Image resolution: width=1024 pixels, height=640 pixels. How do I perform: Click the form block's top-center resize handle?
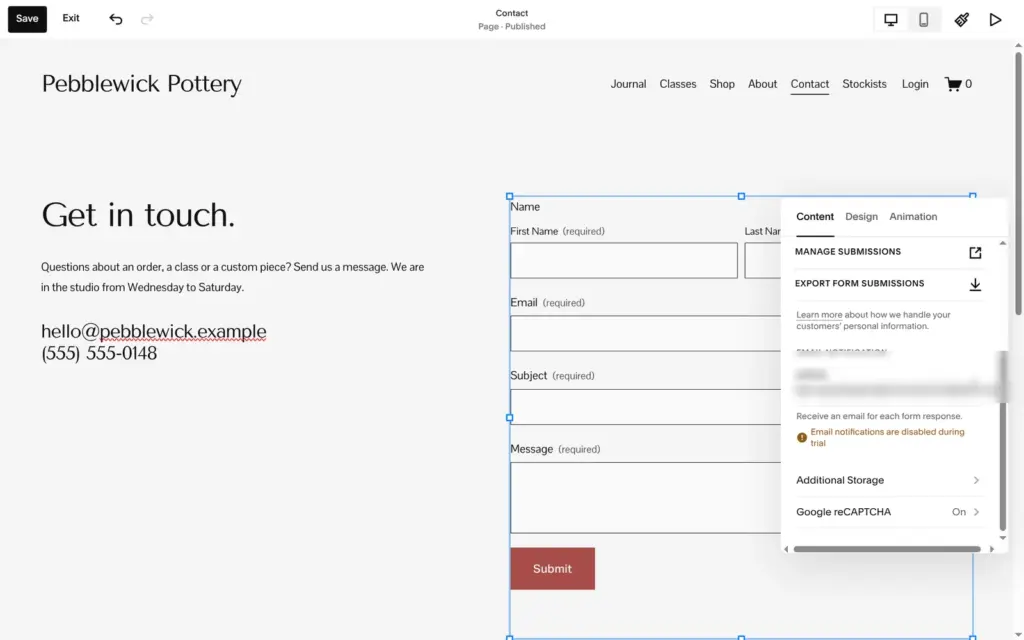click(741, 196)
